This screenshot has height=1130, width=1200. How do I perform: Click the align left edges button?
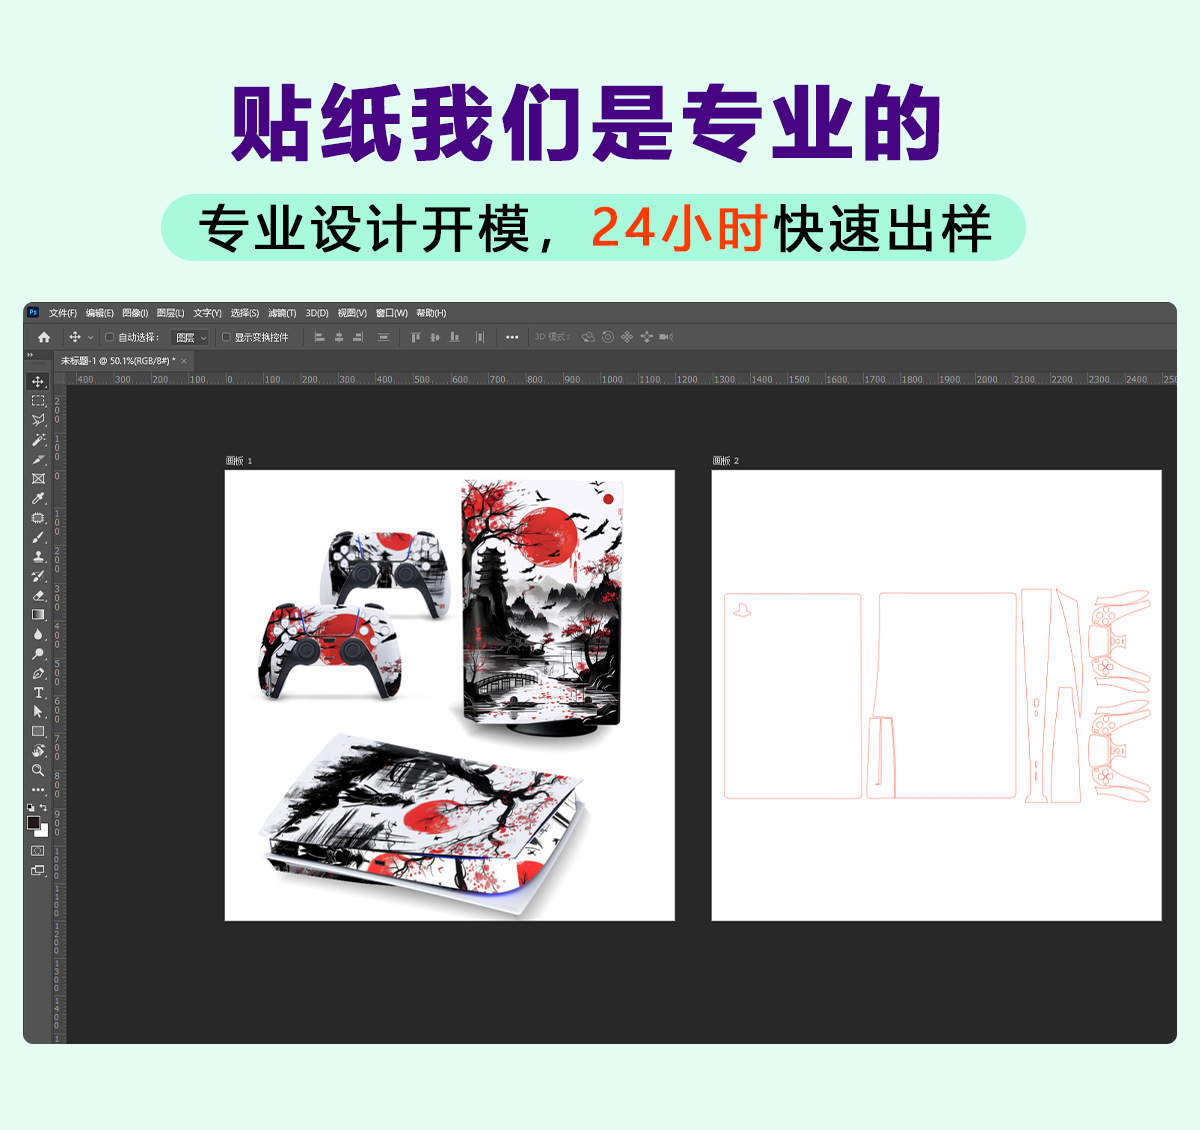point(318,337)
